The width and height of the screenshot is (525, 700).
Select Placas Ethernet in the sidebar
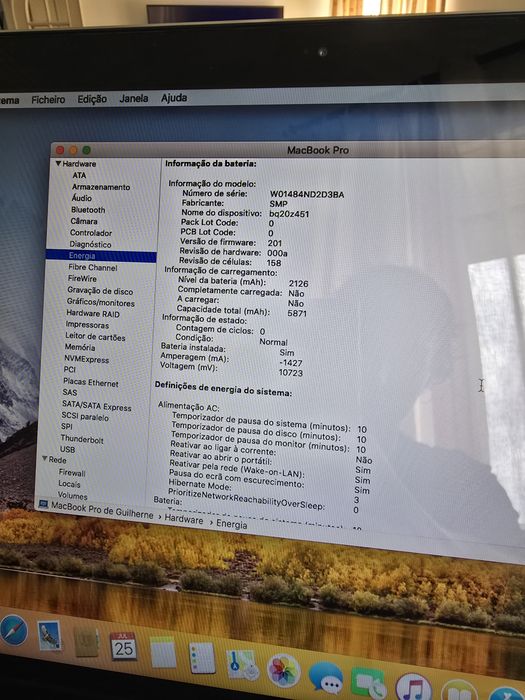point(91,383)
